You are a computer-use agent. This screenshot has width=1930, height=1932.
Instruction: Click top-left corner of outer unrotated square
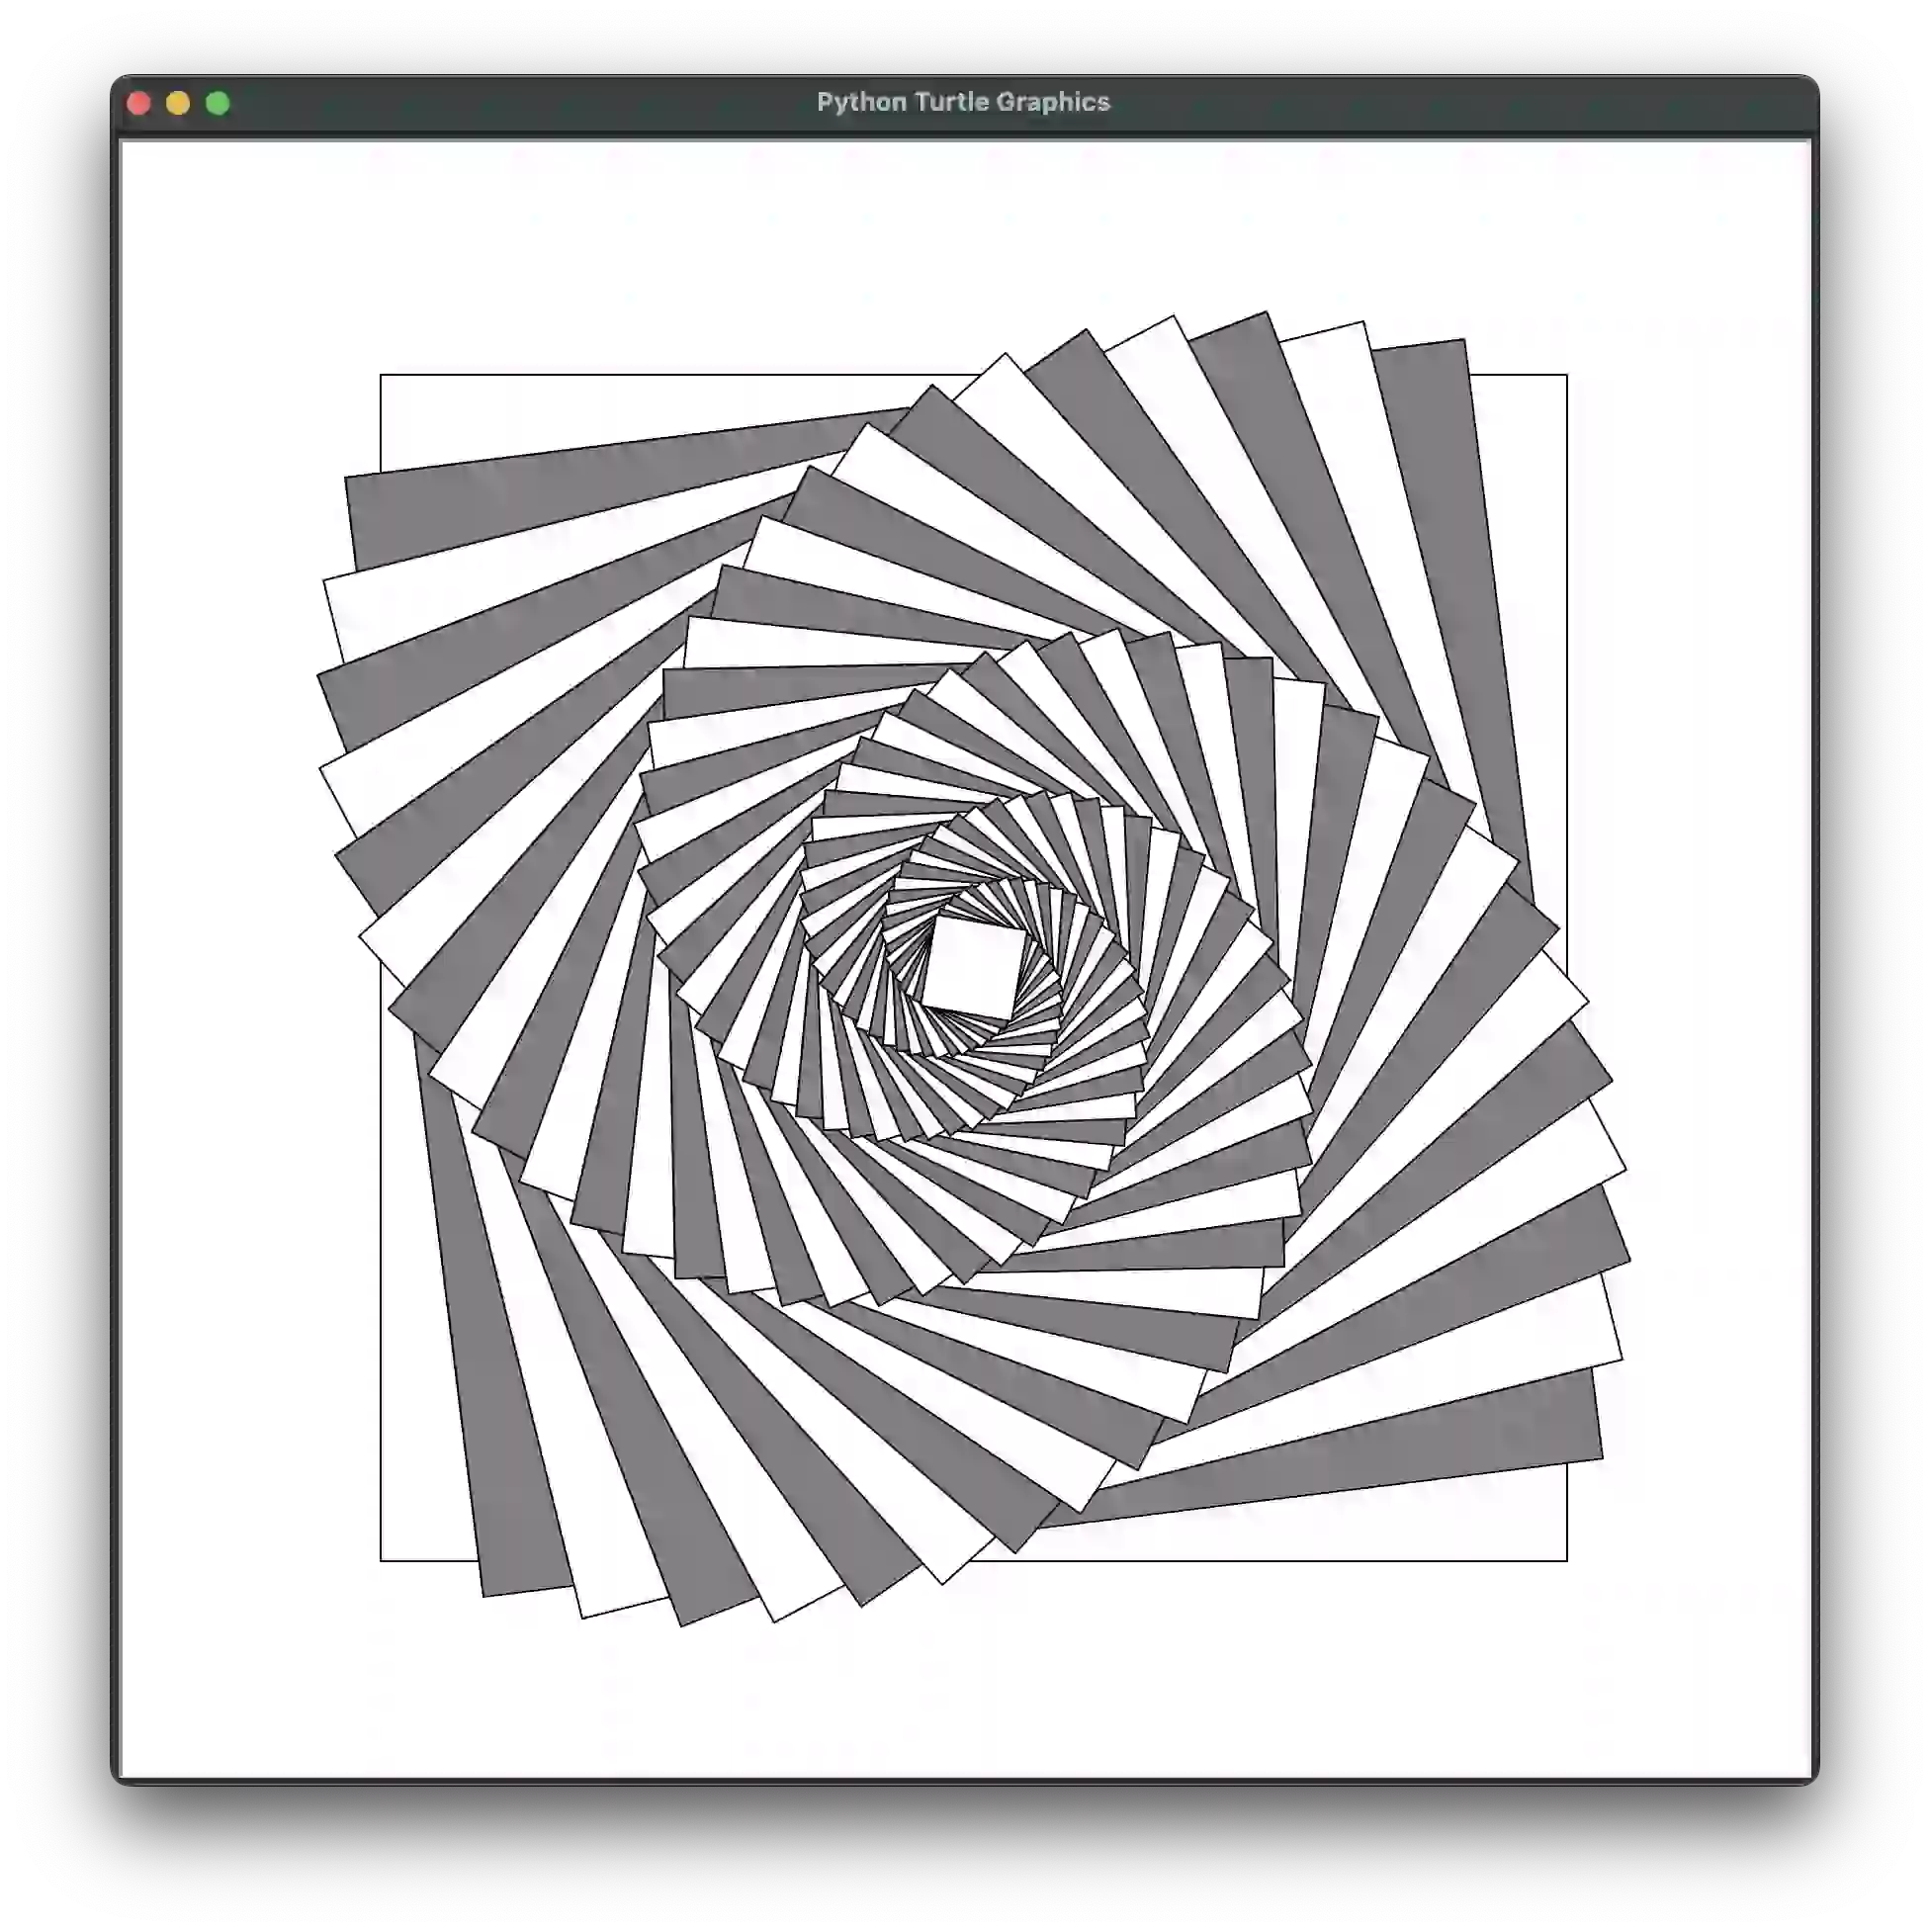[x=381, y=375]
